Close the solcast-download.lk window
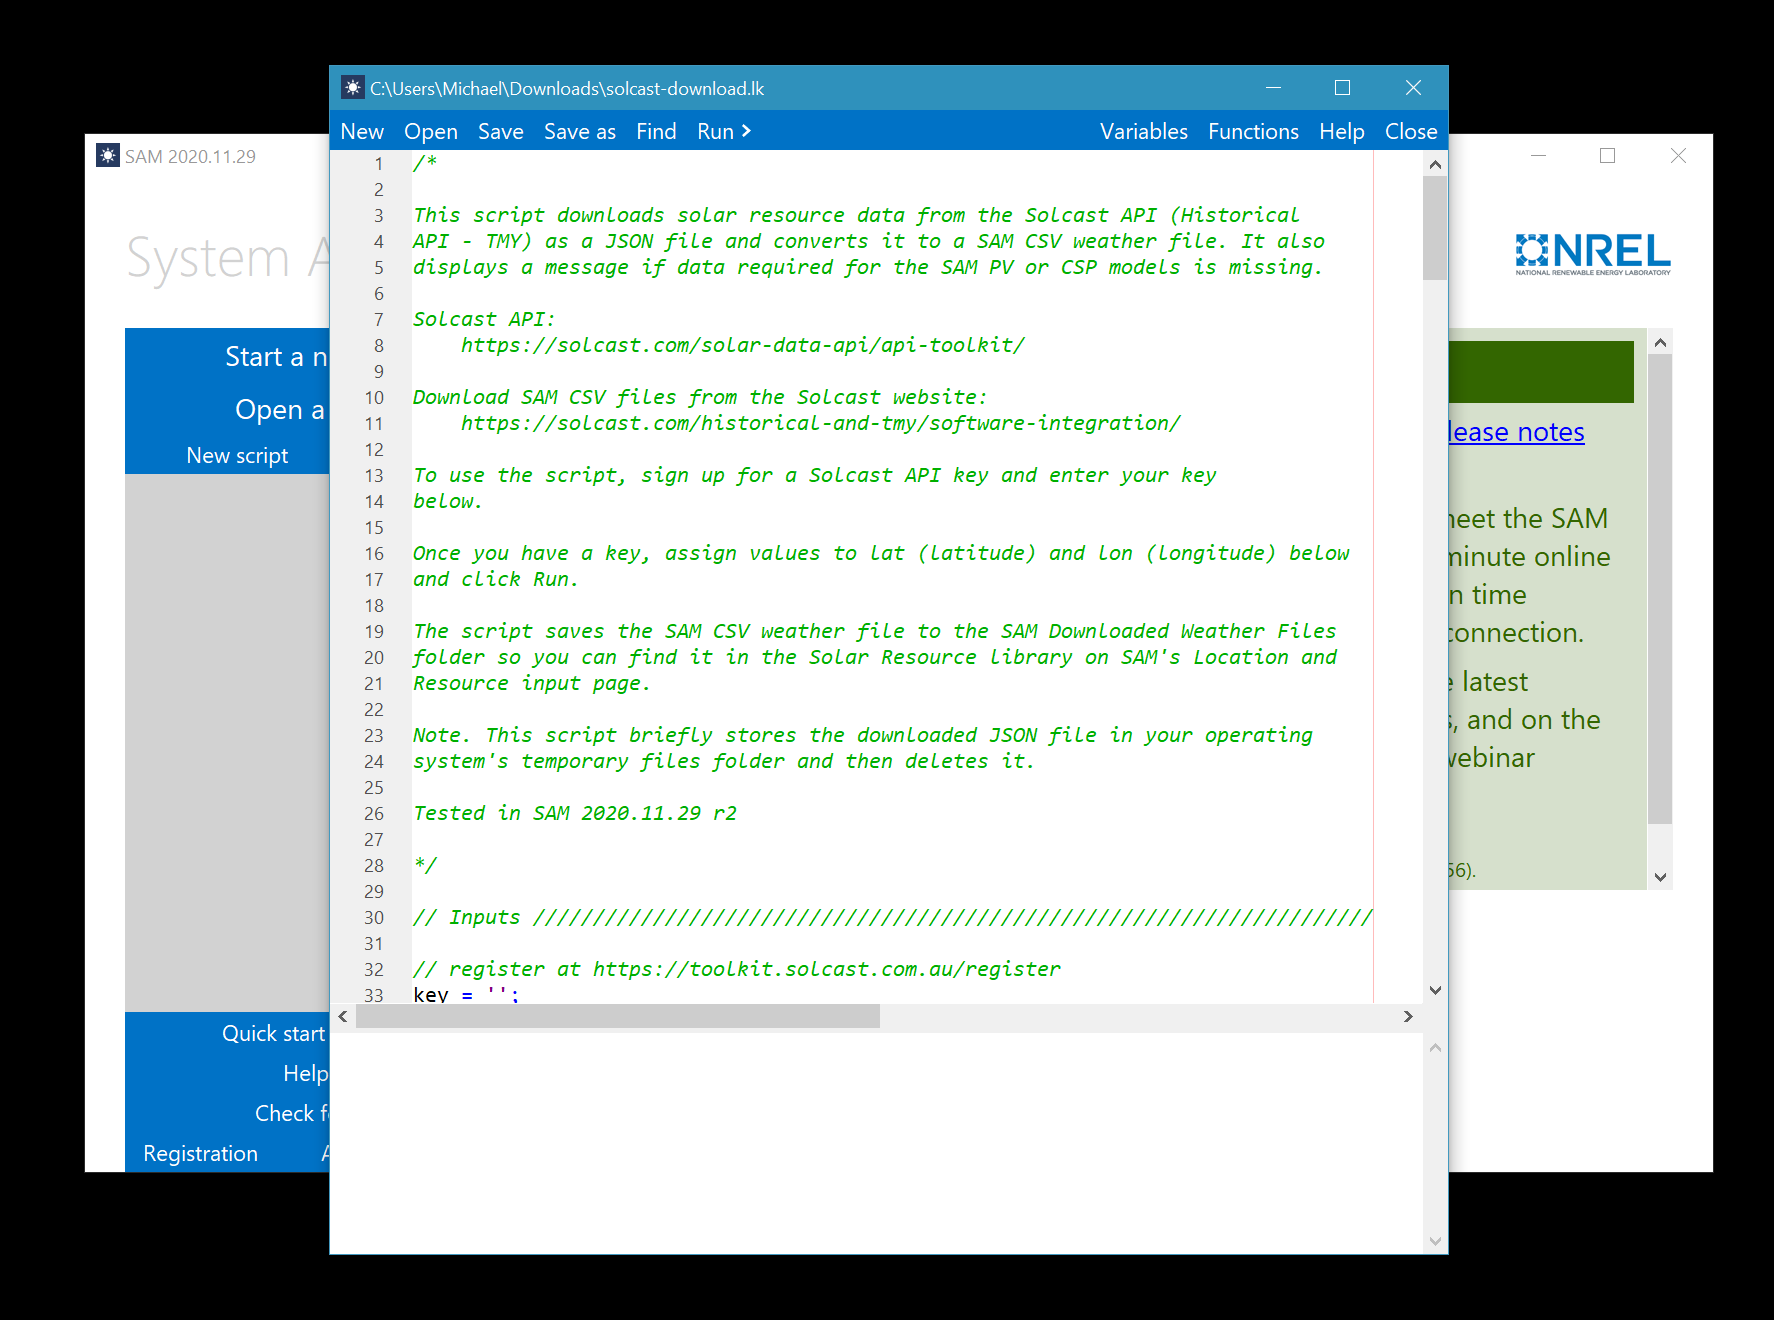Screen dimensions: 1774x1320 [1413, 88]
